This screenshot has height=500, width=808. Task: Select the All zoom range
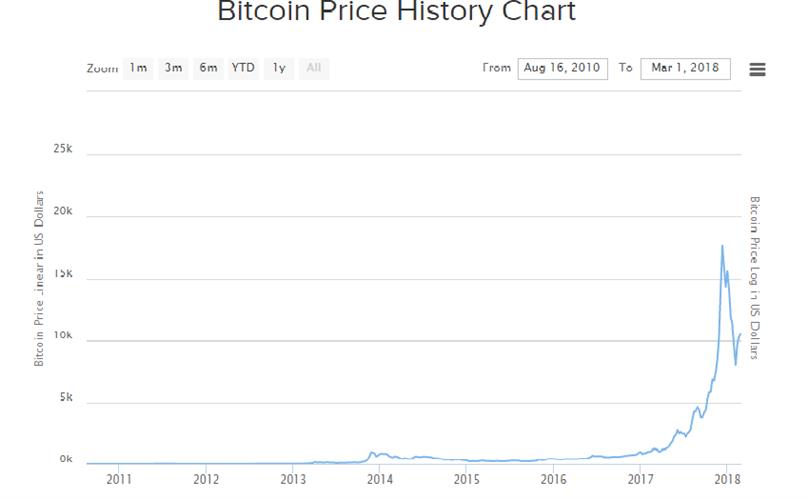[314, 68]
